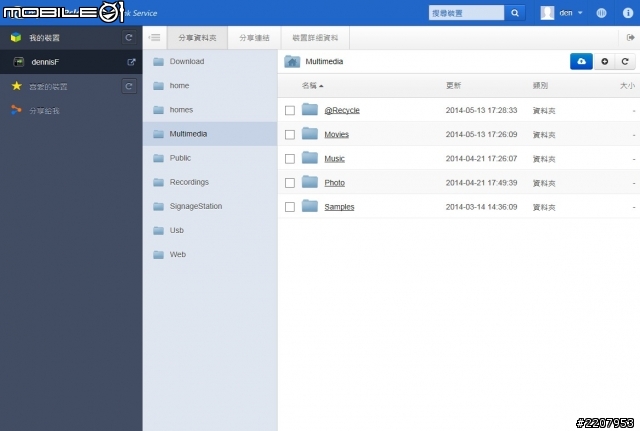Click date 2014-05-13 17:28:33
The height and width of the screenshot is (431, 640).
click(x=481, y=110)
